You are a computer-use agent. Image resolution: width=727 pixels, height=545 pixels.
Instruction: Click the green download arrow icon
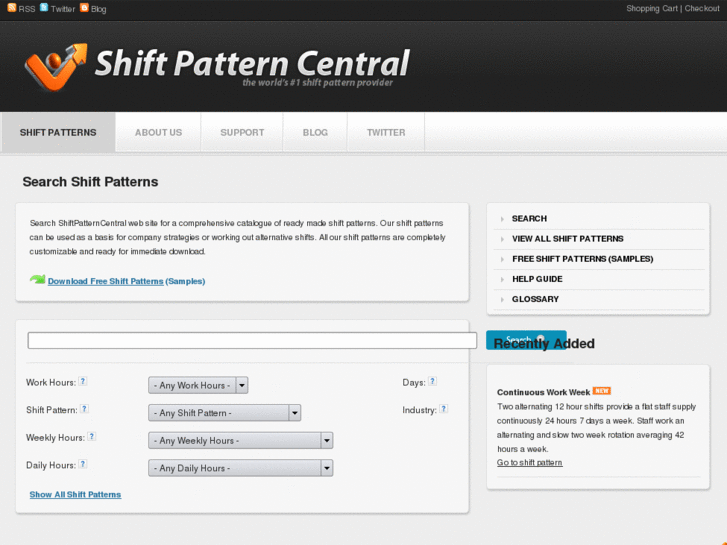click(x=37, y=280)
